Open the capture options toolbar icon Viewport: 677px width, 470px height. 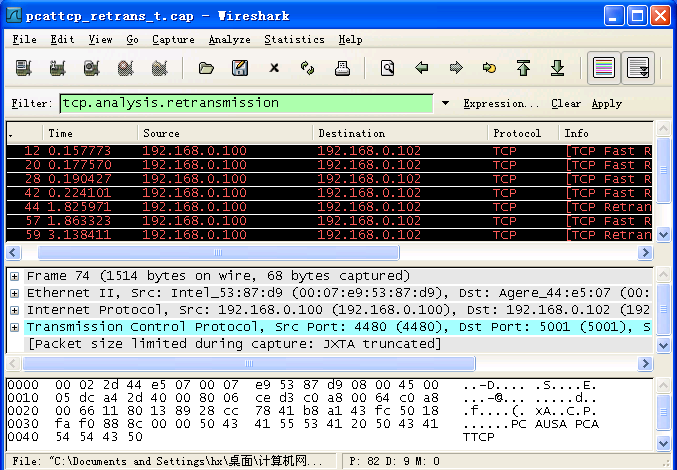tap(57, 68)
